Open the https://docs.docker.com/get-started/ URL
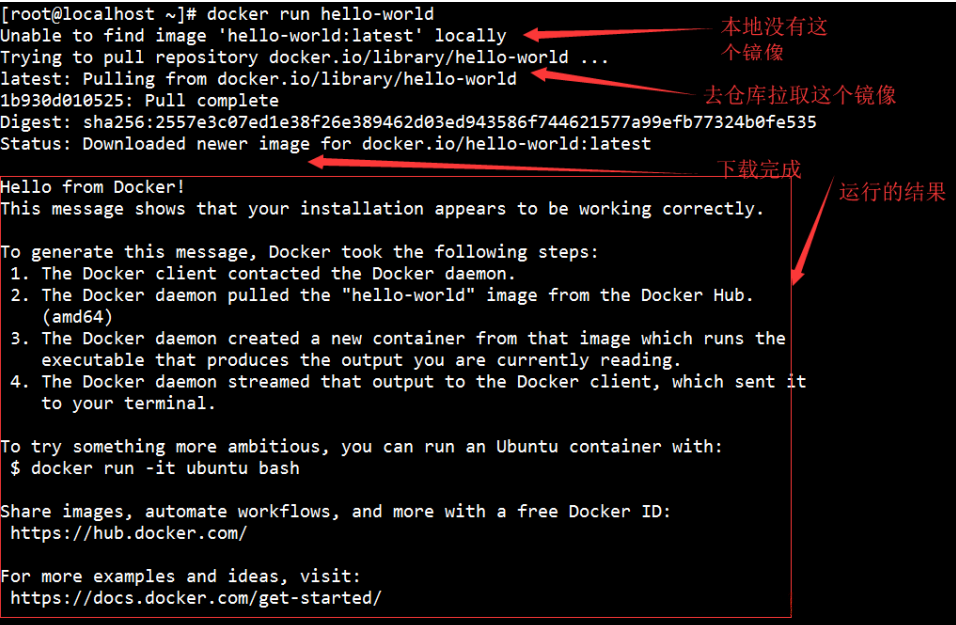 pyautogui.click(x=196, y=598)
